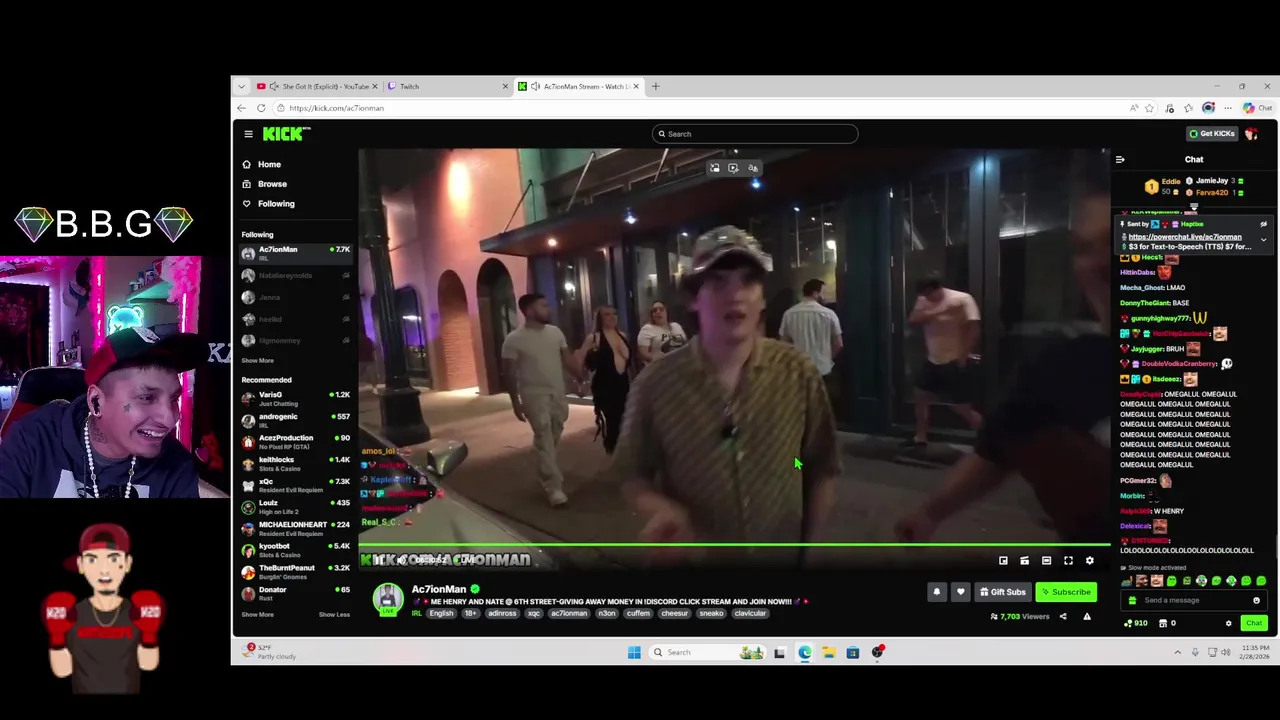The image size is (1280, 720).
Task: Open chat settings gear
Action: (1229, 623)
